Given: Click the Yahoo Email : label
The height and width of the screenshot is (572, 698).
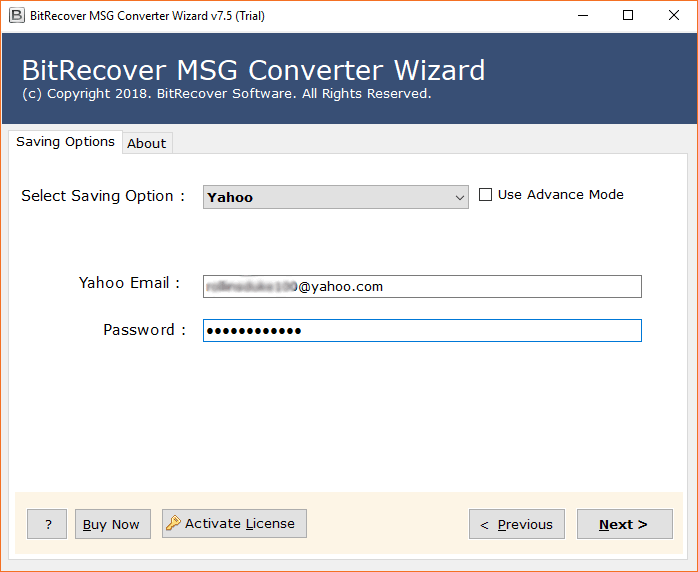Looking at the screenshot, I should click(130, 283).
